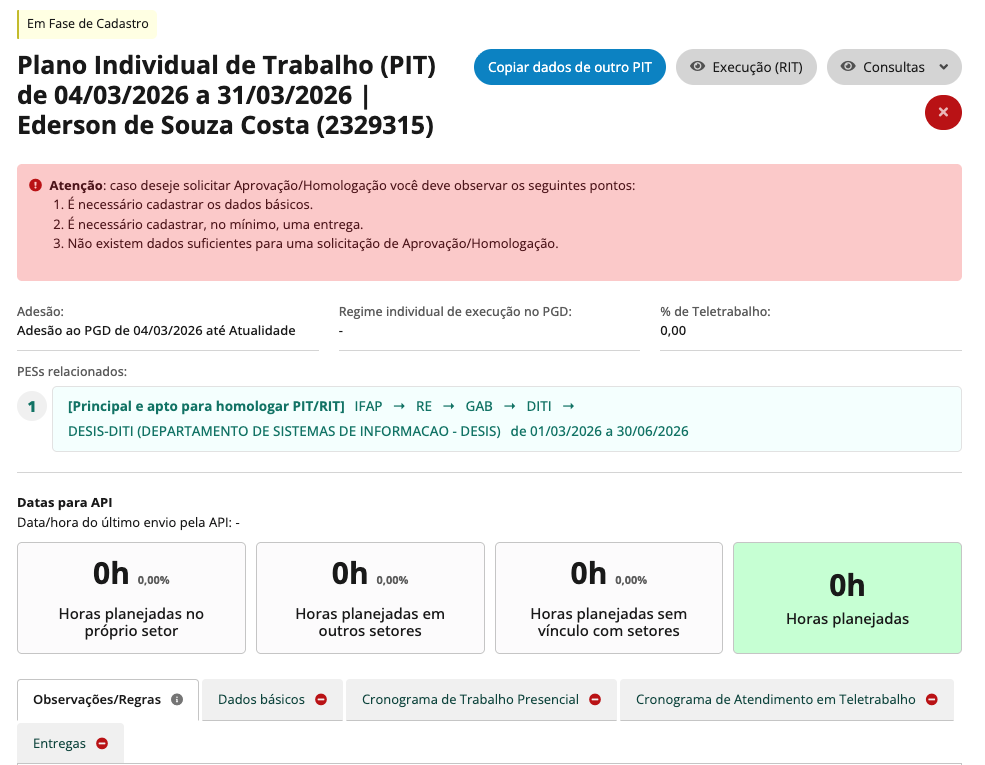Viewport: 985px width, 765px height.
Task: Click Horas planejadas sem vínculo com setores card
Action: (609, 598)
